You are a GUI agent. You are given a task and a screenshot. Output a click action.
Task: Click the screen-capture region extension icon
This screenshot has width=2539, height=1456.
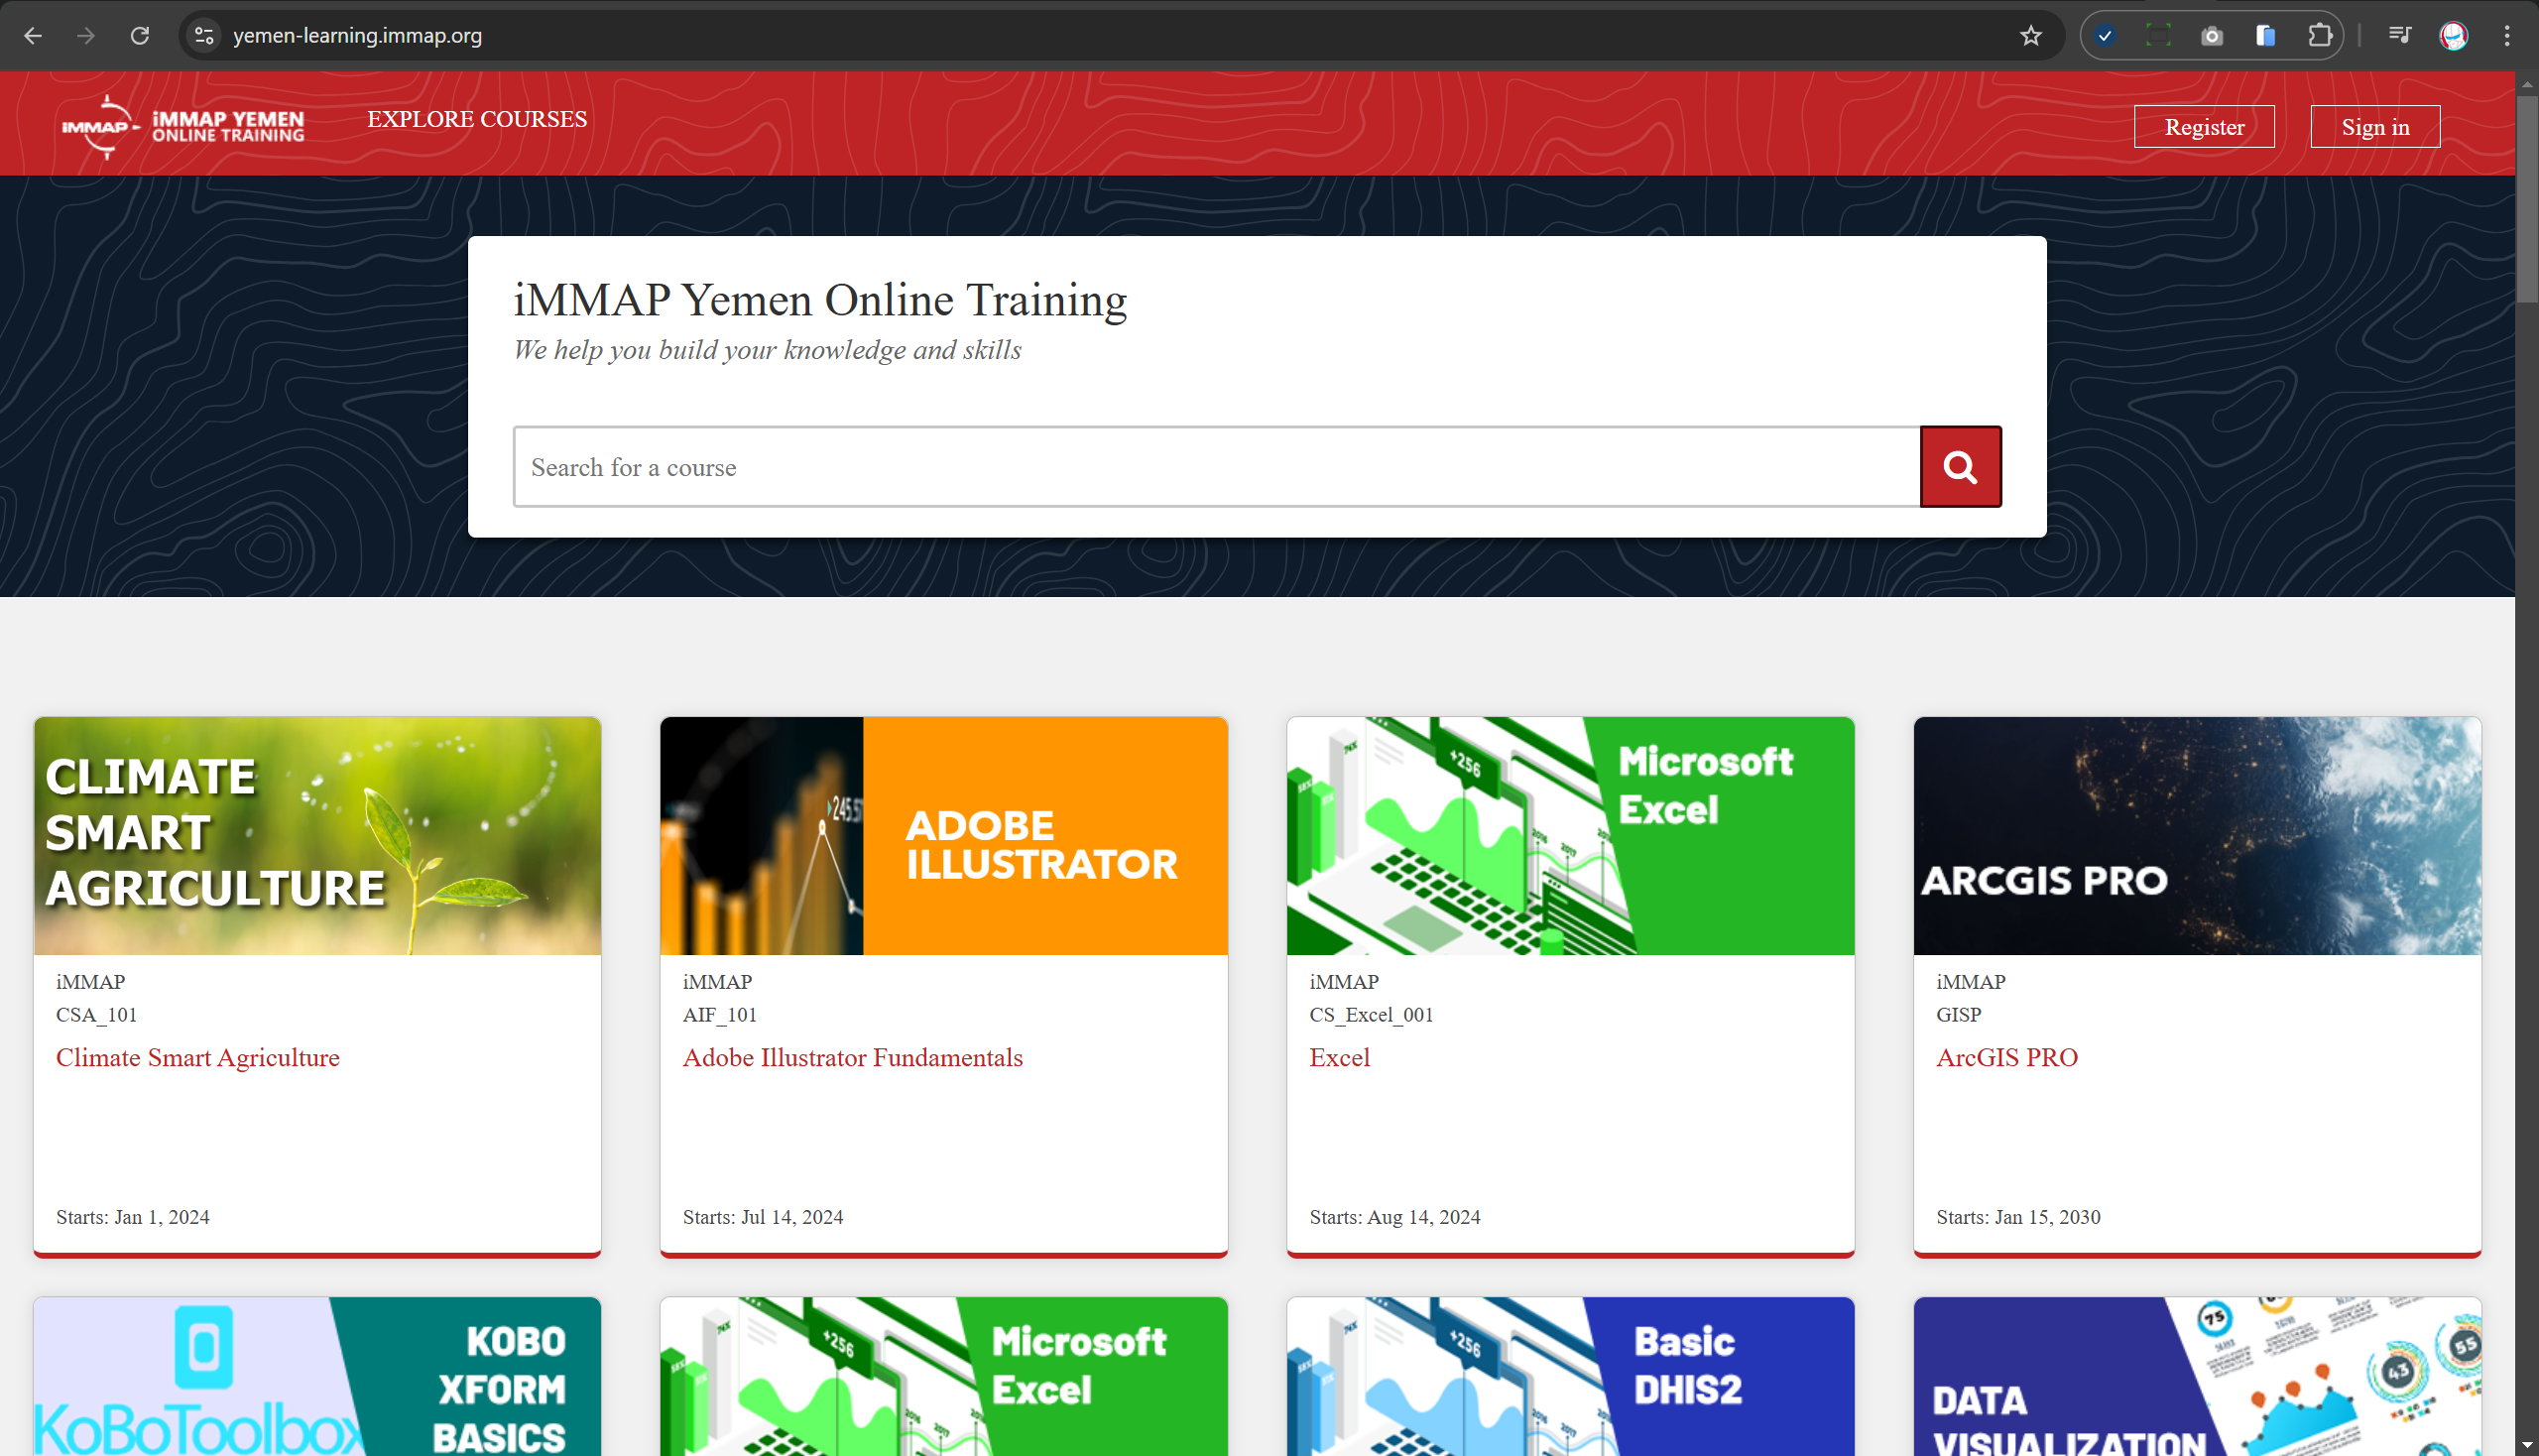pyautogui.click(x=2159, y=35)
